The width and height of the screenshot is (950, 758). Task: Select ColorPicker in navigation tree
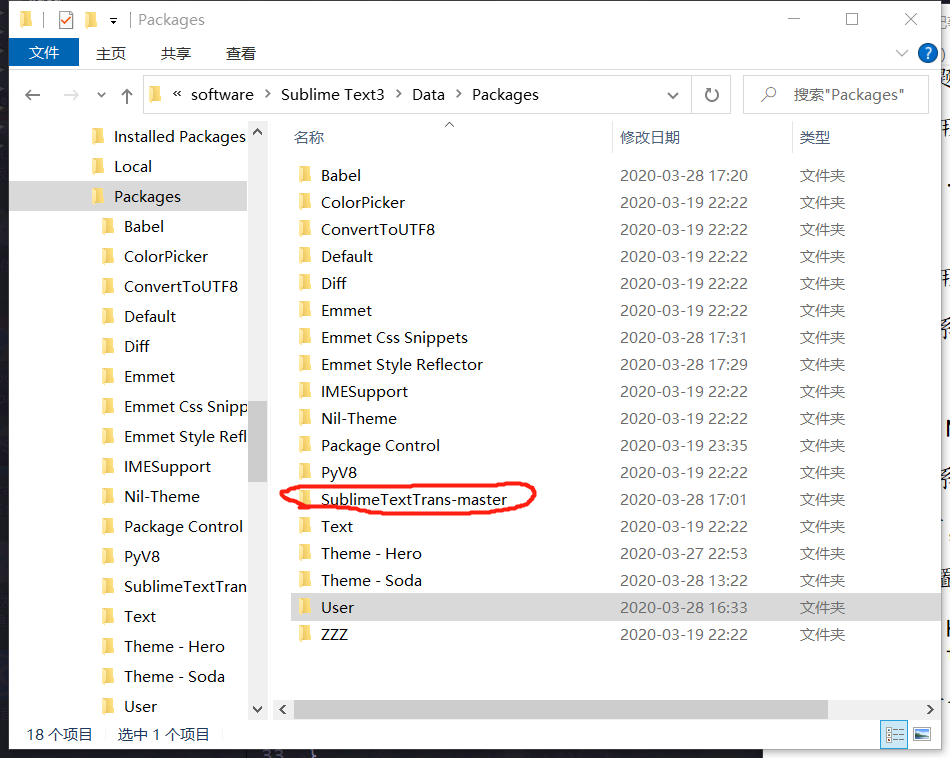pos(165,256)
